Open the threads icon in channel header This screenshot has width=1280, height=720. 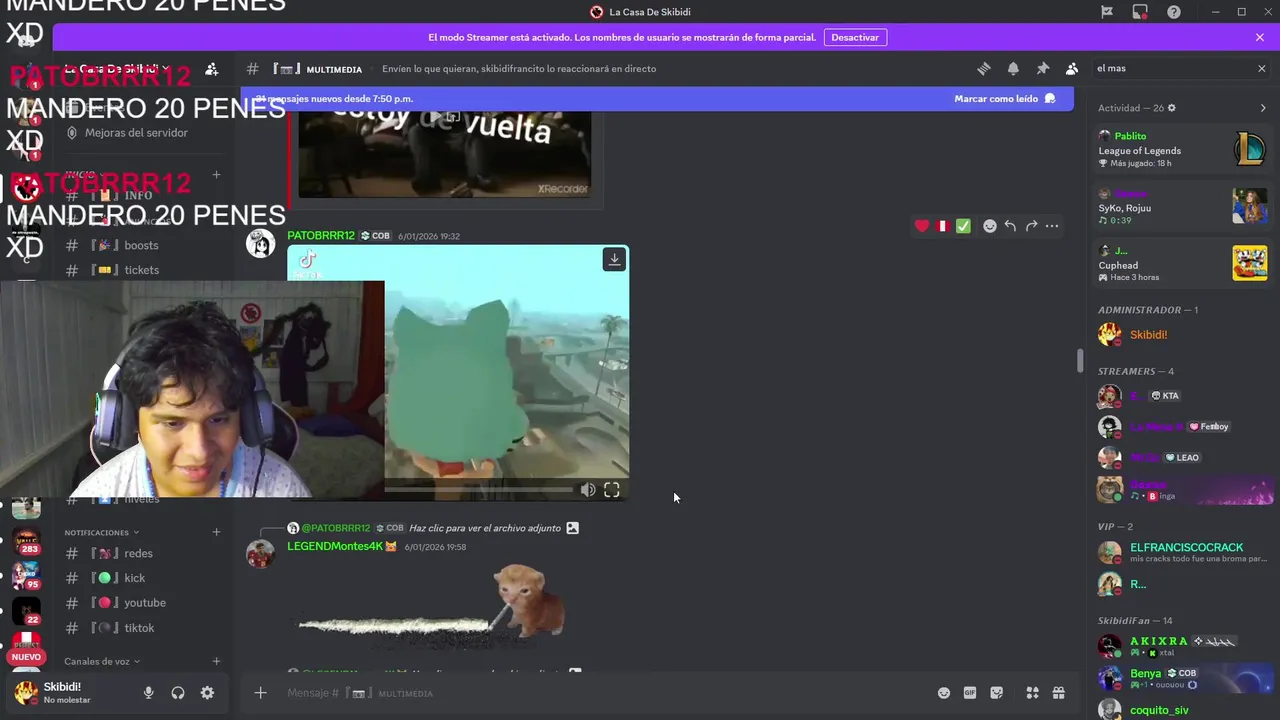(984, 69)
